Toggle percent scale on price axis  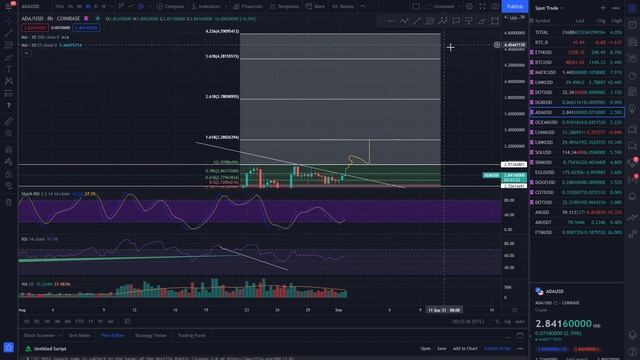pyautogui.click(x=497, y=322)
